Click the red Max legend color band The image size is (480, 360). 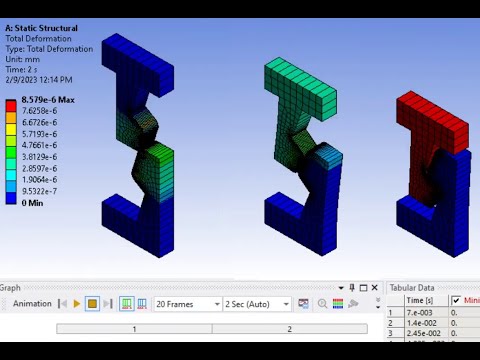[11, 106]
